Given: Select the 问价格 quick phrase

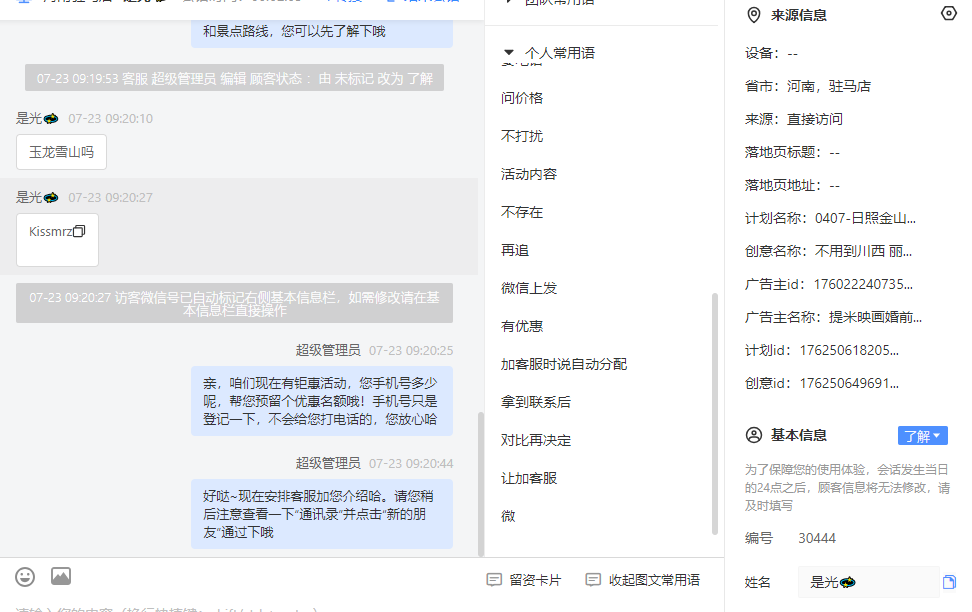Looking at the screenshot, I should tap(522, 98).
